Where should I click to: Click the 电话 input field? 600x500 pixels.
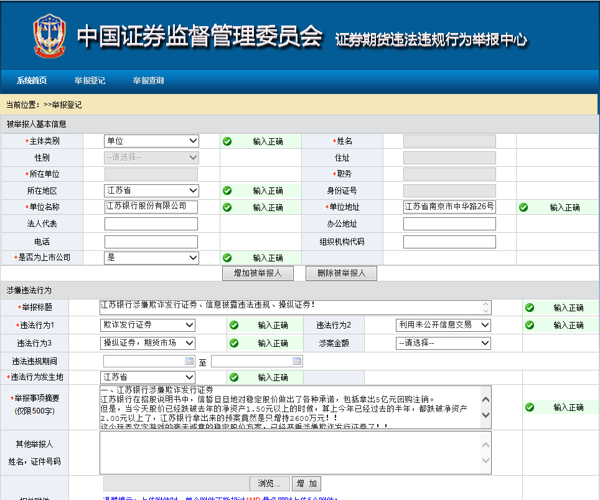[x=151, y=242]
